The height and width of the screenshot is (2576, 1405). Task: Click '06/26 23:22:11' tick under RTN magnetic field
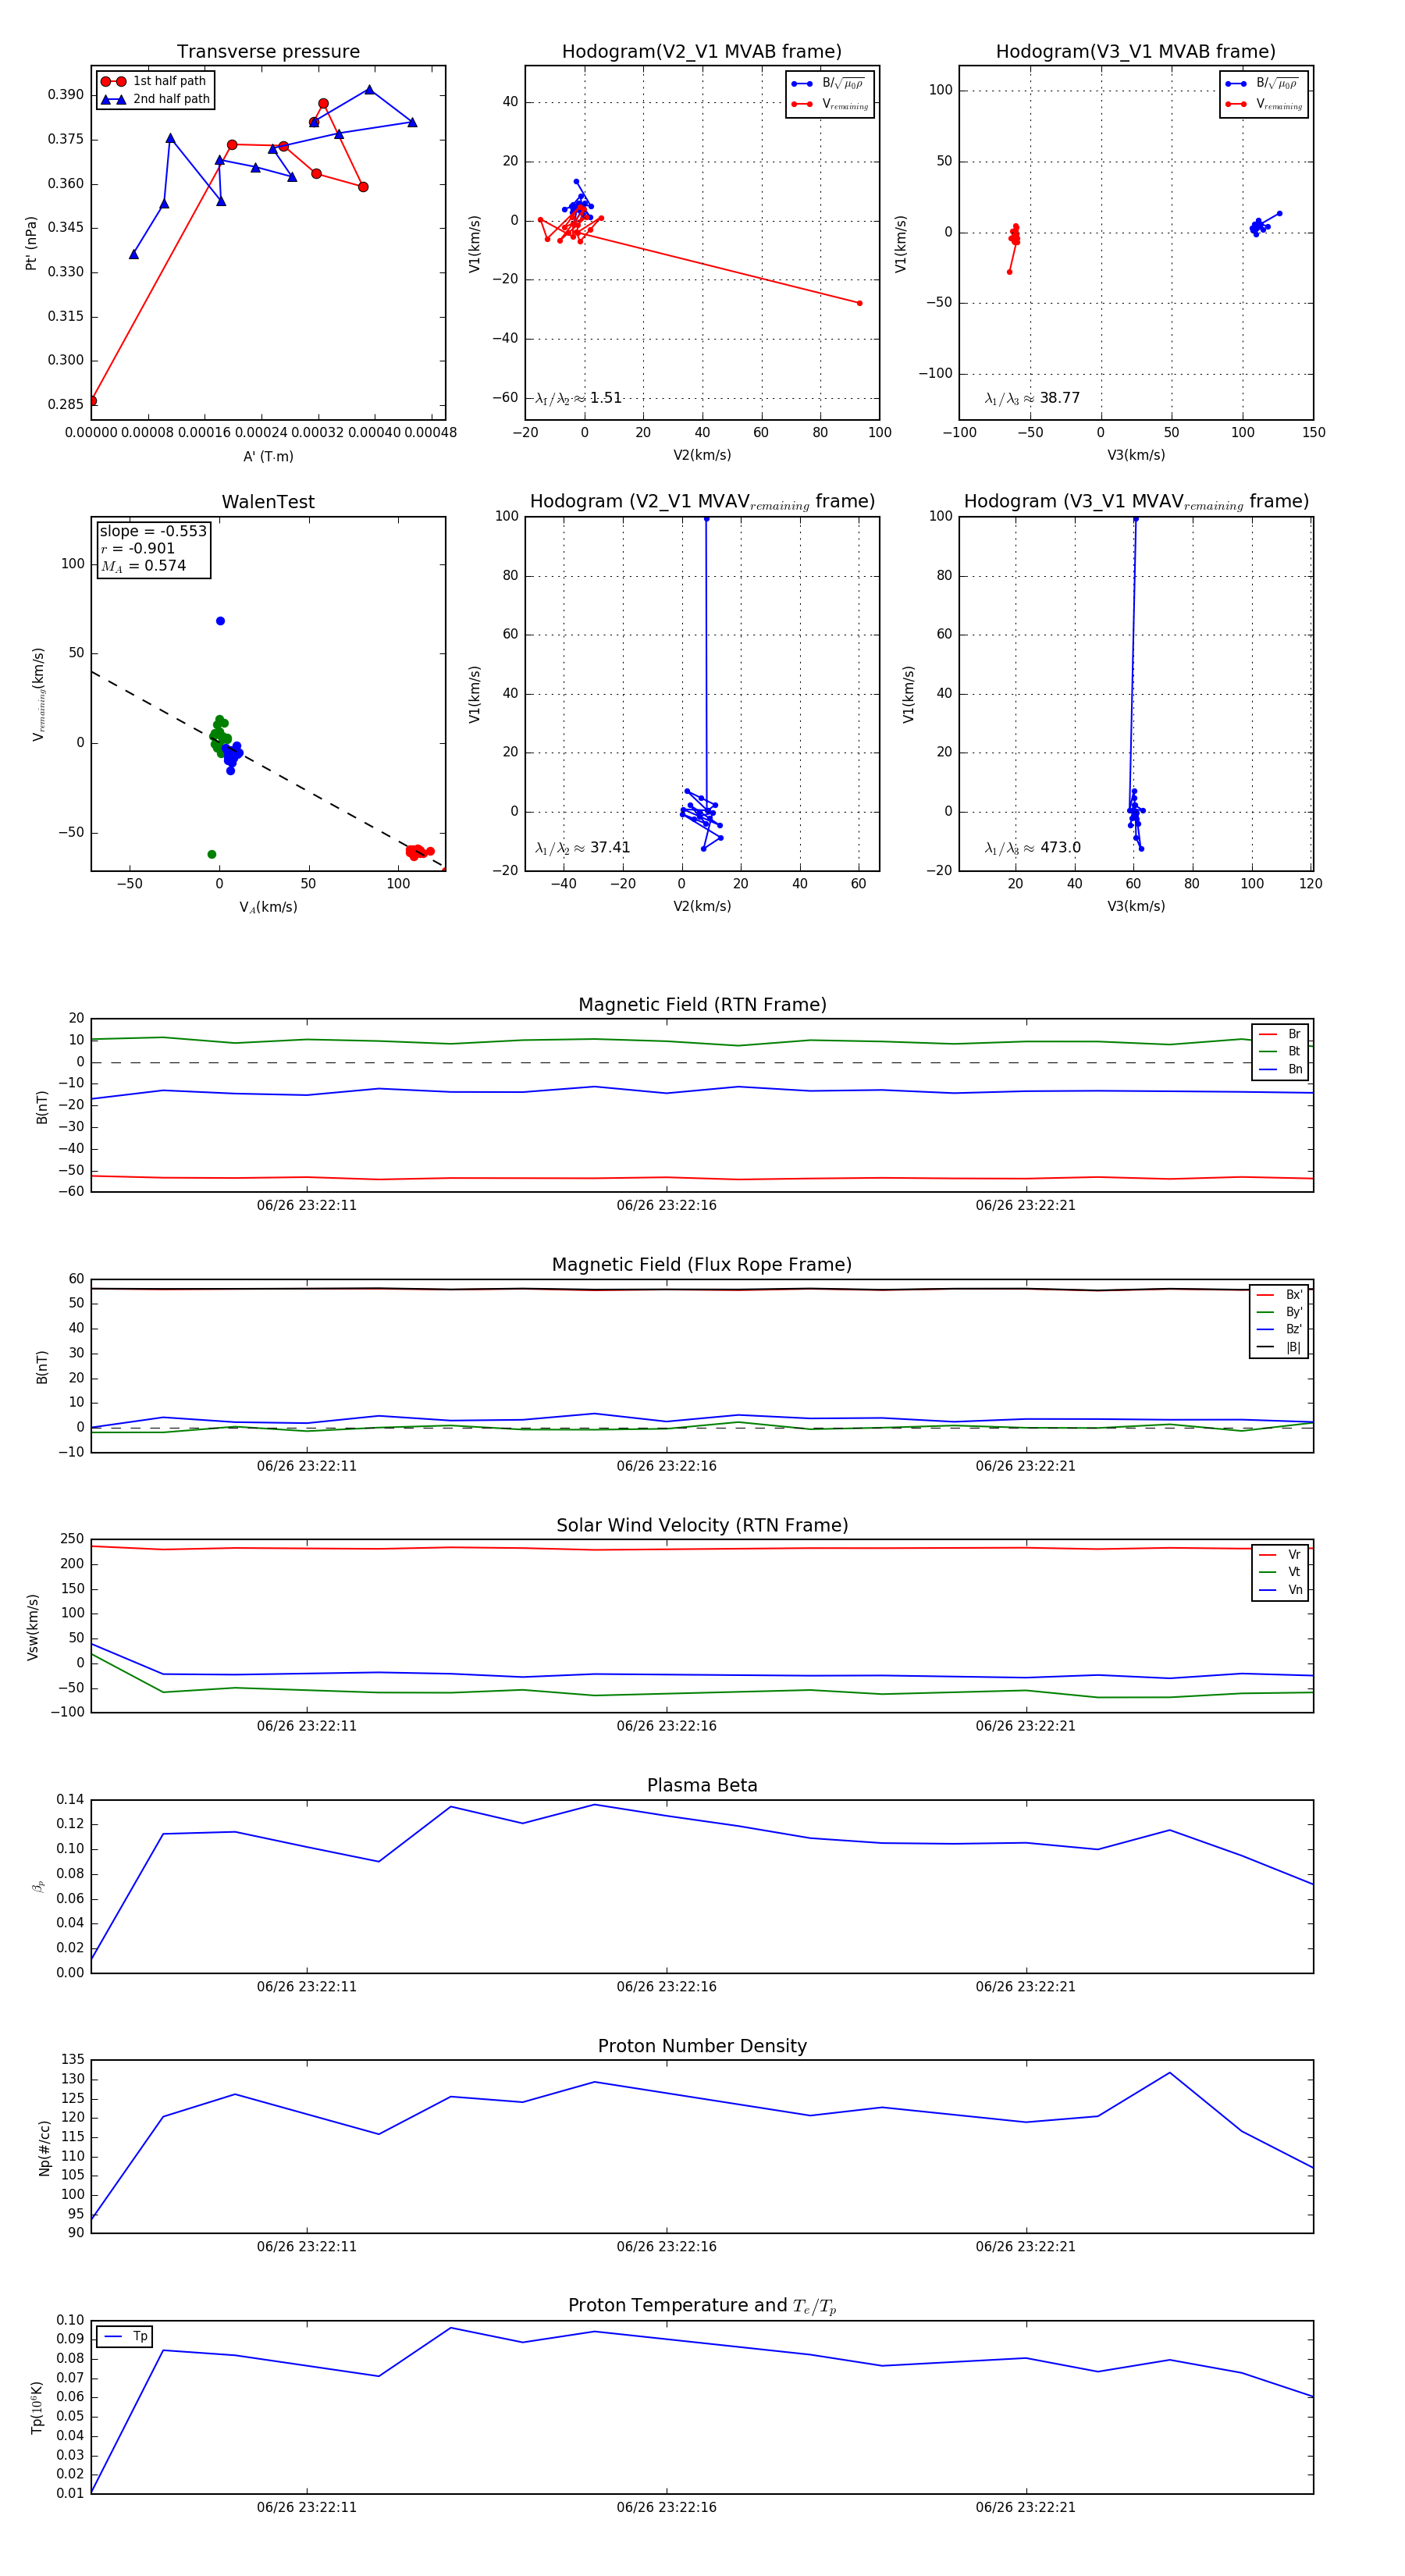click(306, 1206)
